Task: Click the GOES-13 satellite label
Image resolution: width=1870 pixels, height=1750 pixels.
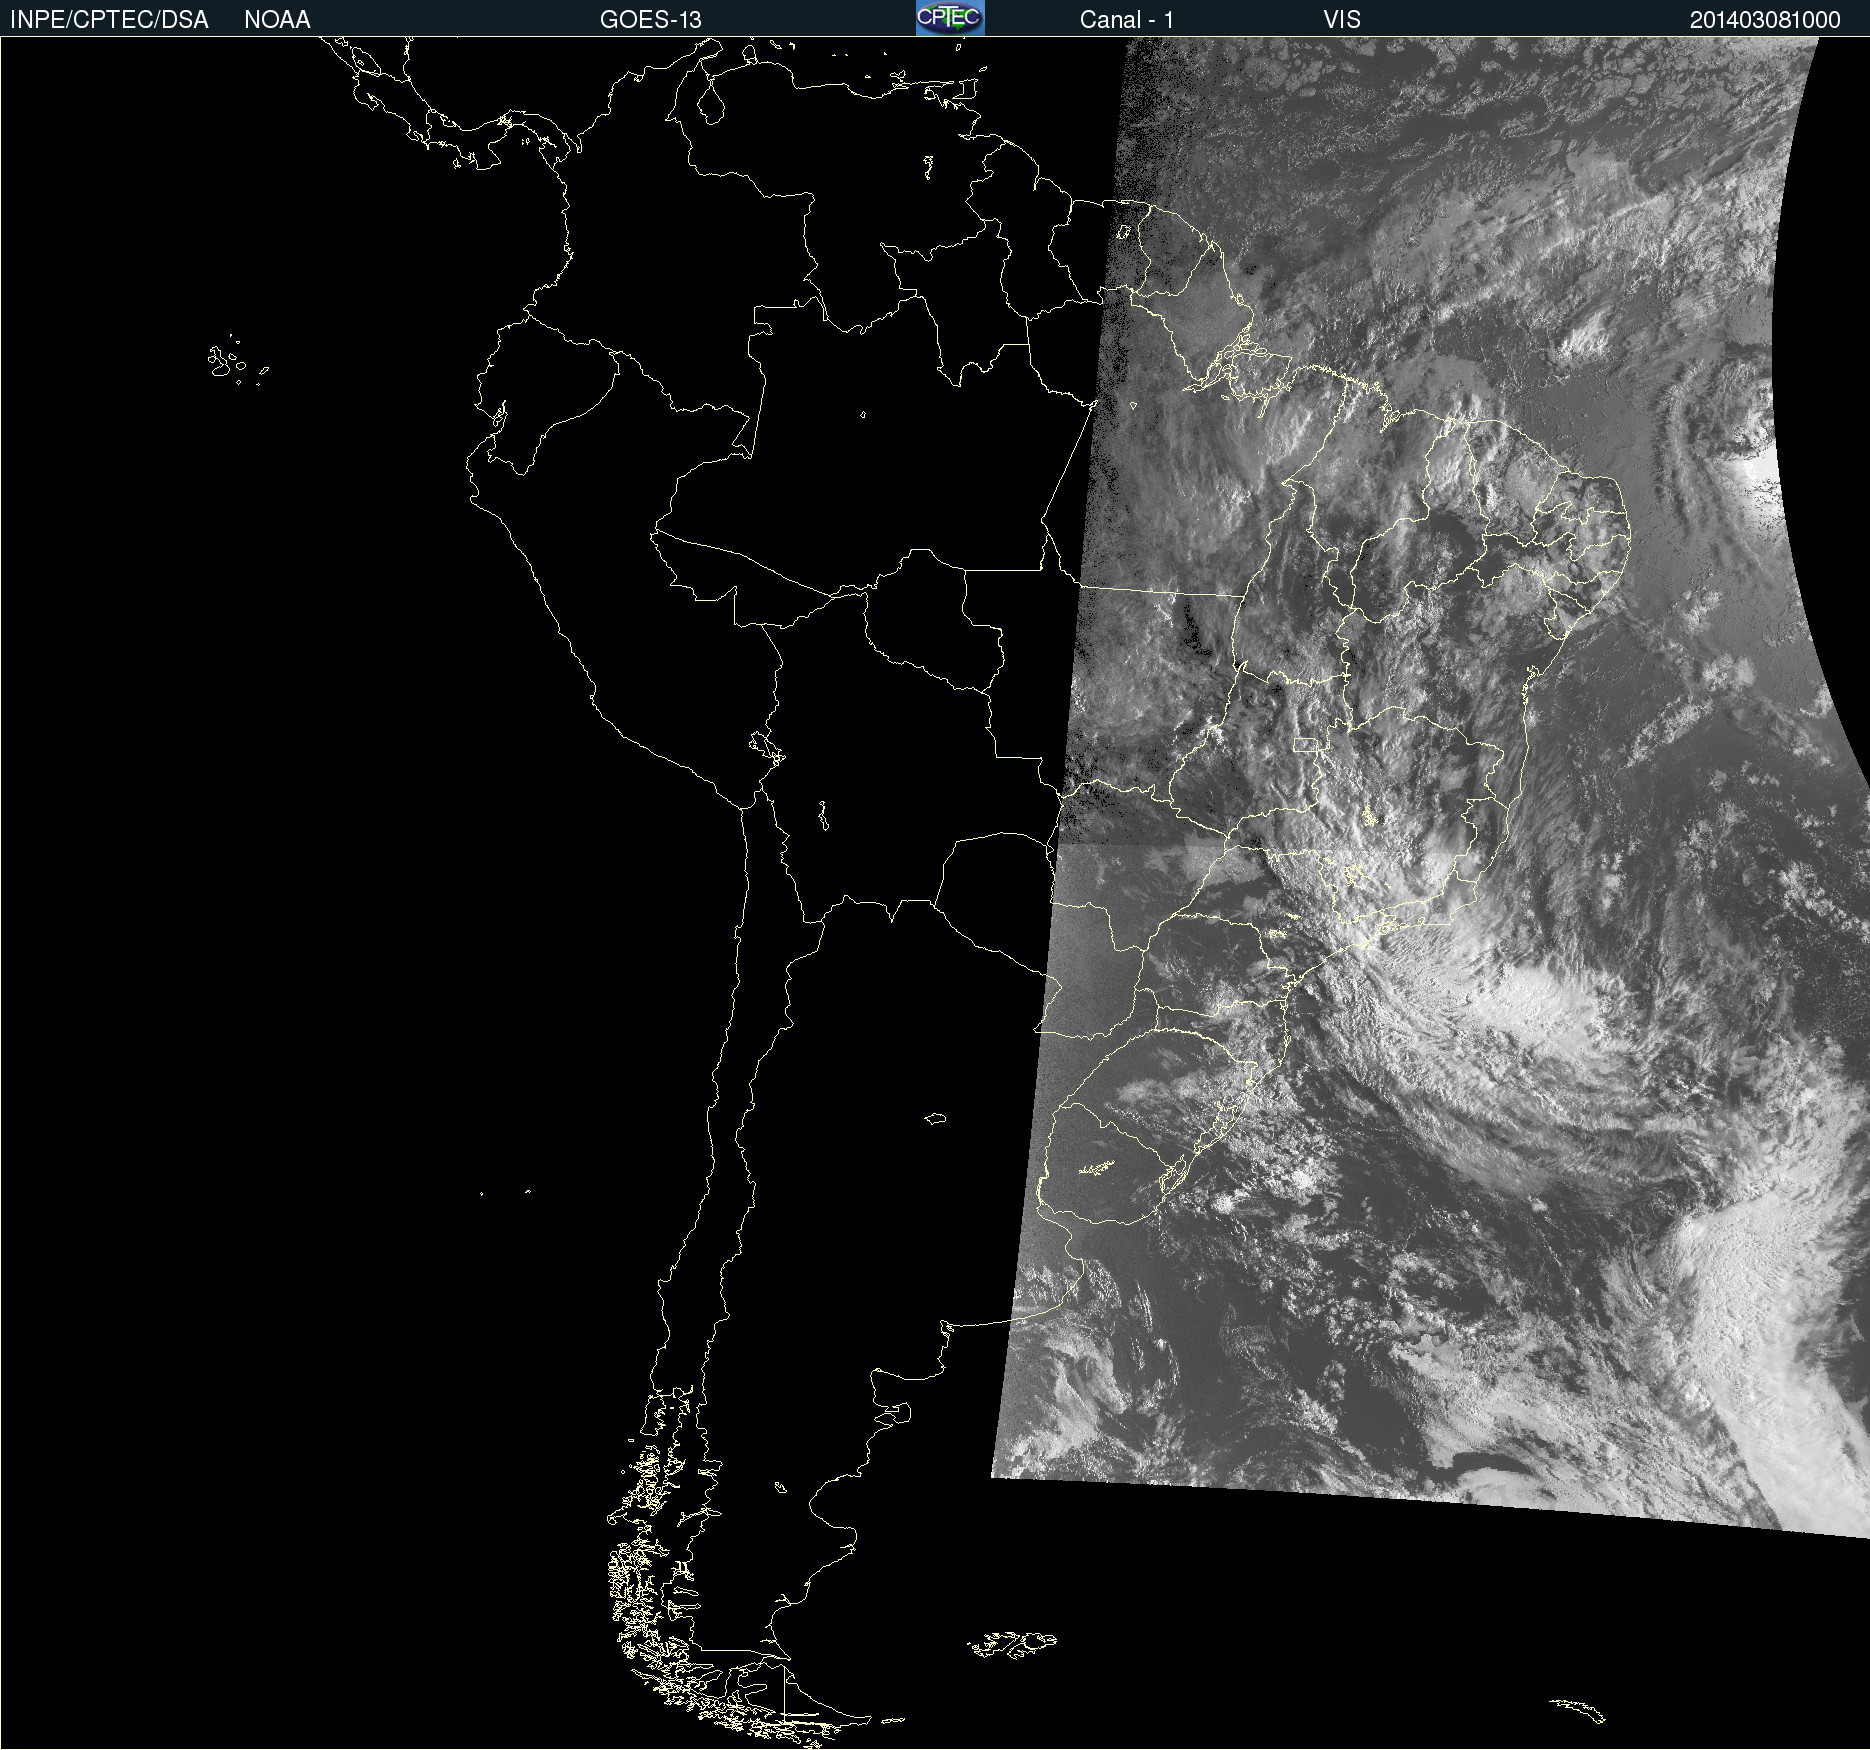Action: pos(650,20)
